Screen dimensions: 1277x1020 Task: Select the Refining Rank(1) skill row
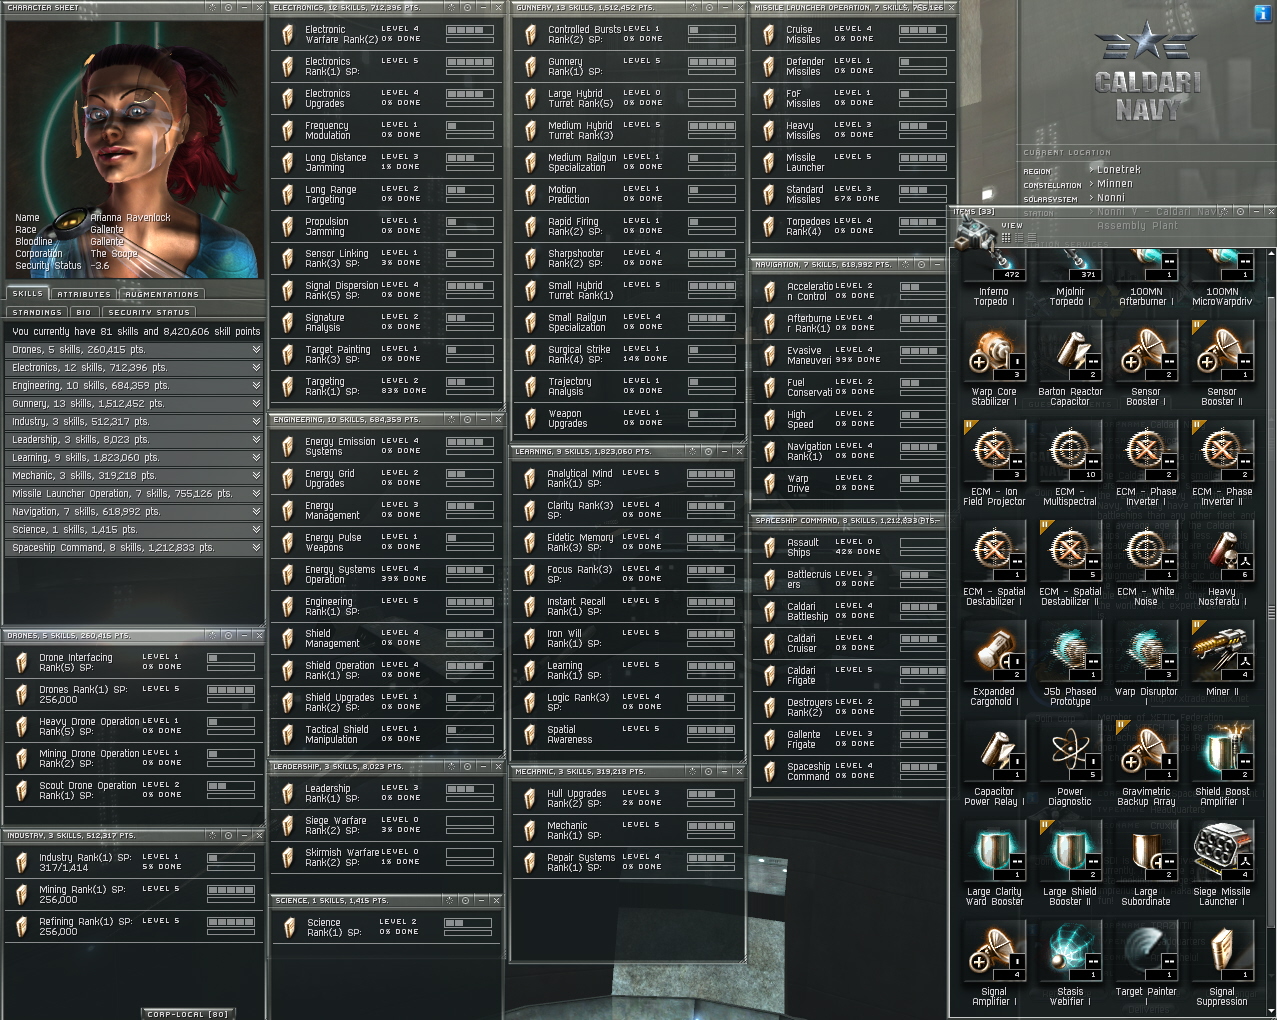tap(132, 926)
